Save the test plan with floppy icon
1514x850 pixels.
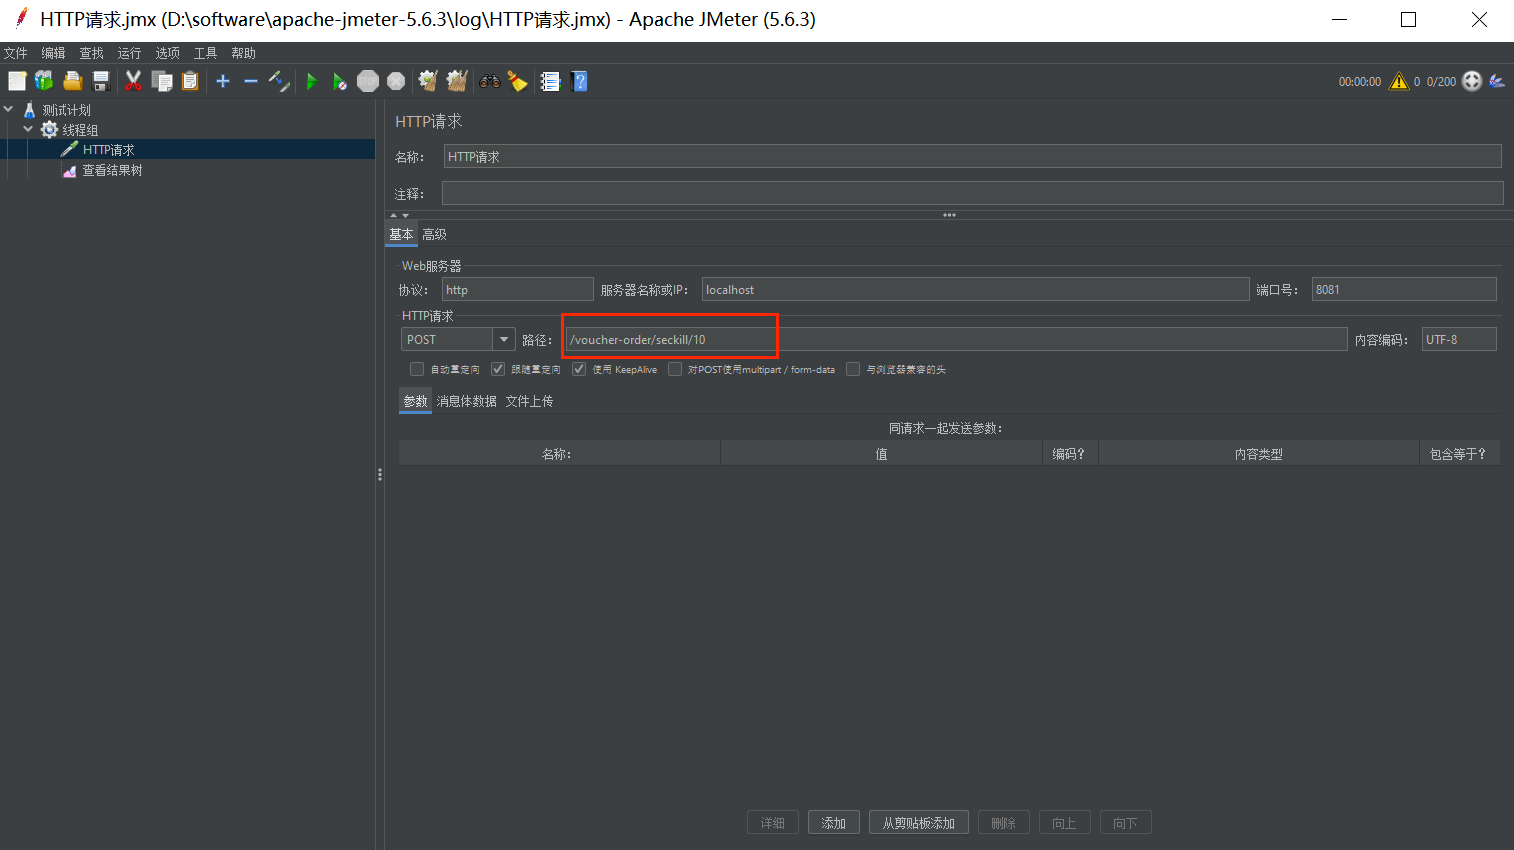[101, 81]
